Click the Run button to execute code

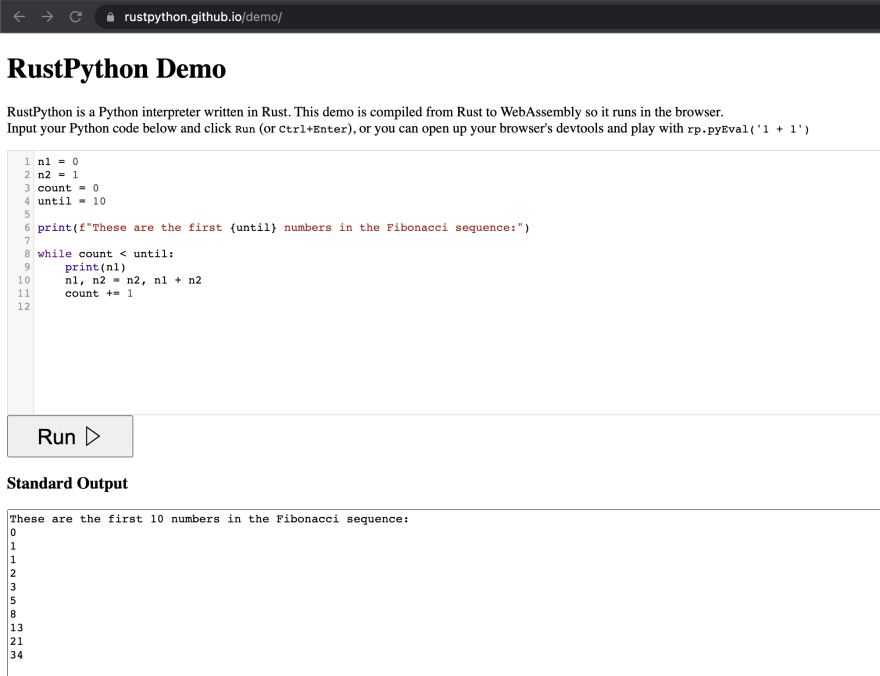(70, 436)
